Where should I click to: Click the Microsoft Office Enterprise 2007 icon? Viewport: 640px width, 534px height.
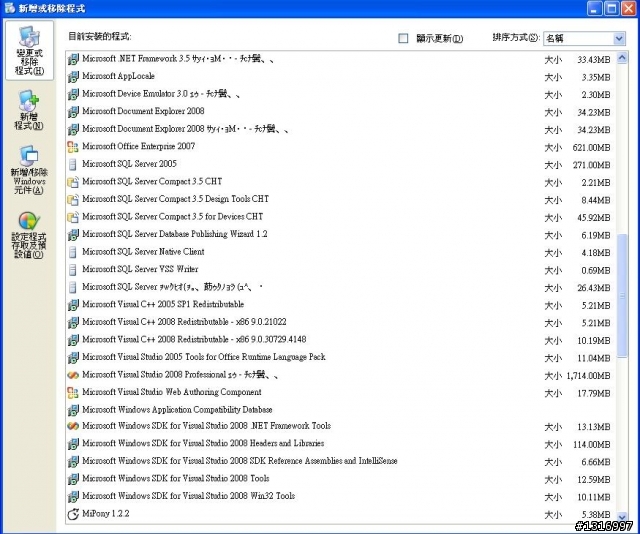tap(73, 147)
